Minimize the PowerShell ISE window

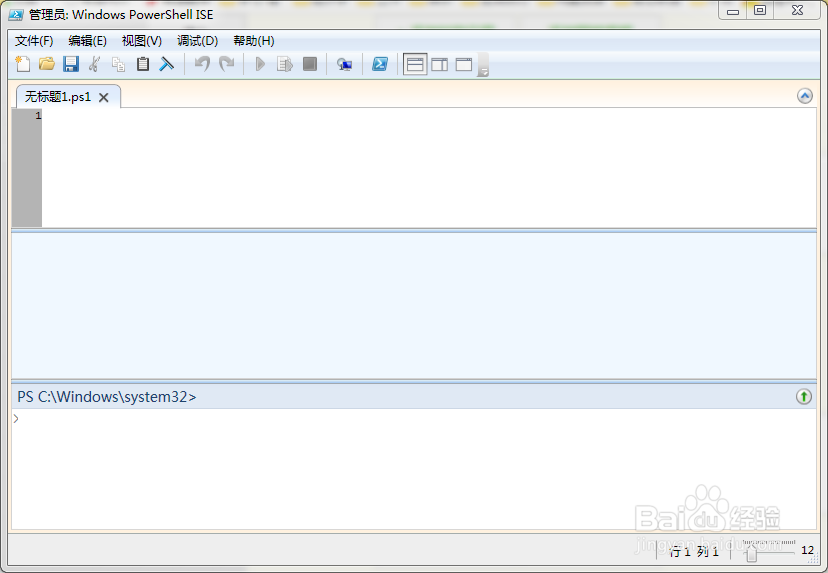(732, 11)
